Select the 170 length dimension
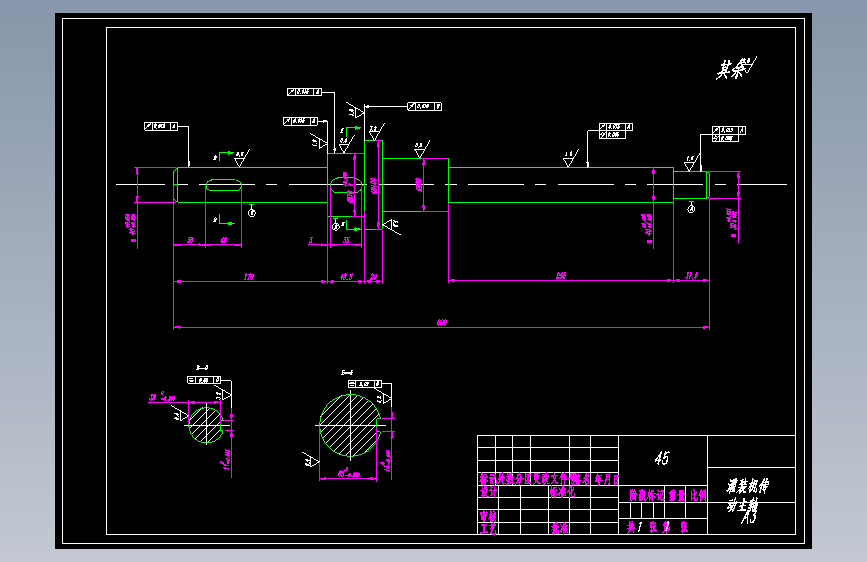This screenshot has width=867, height=562. (x=249, y=276)
